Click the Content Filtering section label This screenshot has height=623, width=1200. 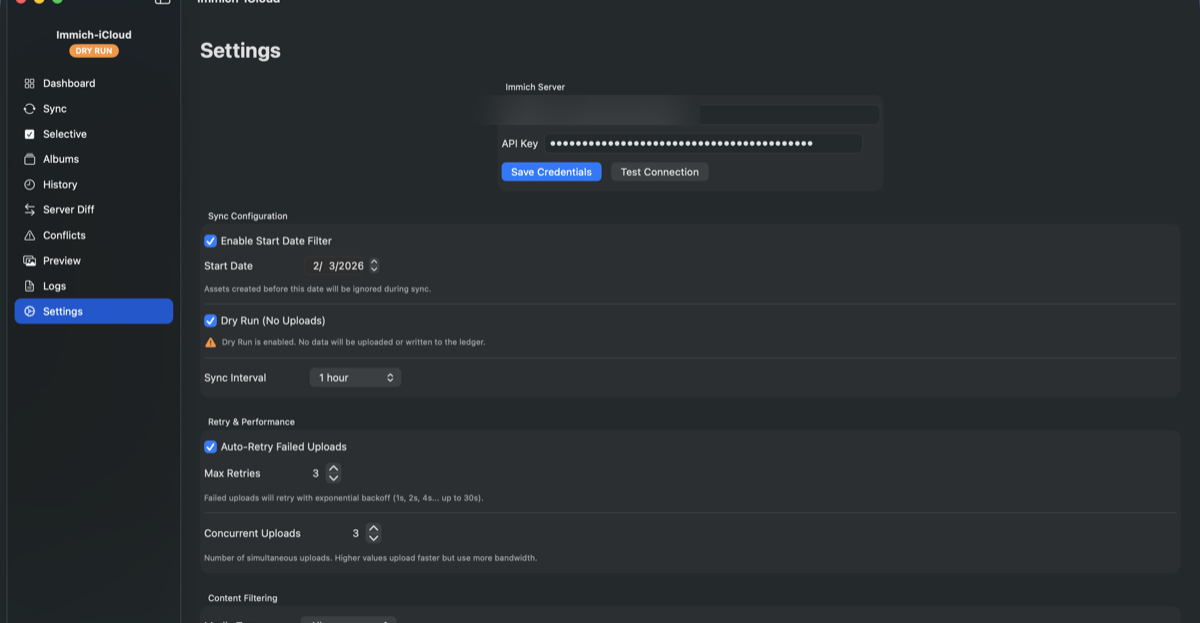click(x=242, y=598)
